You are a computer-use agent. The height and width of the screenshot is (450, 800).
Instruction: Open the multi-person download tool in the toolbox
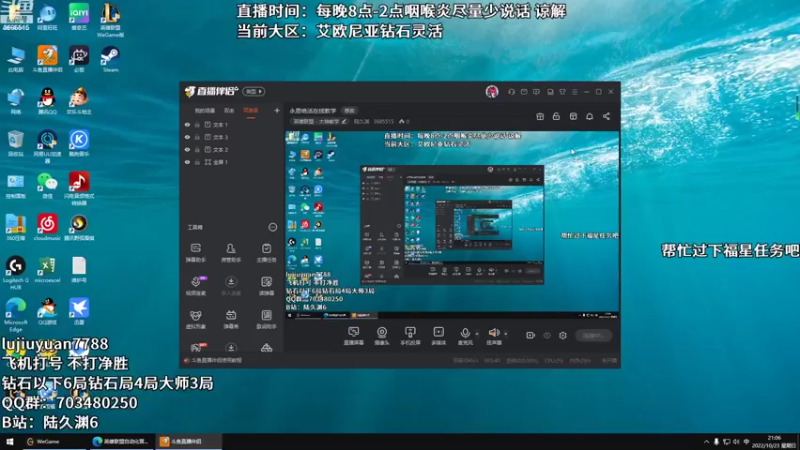(x=231, y=286)
